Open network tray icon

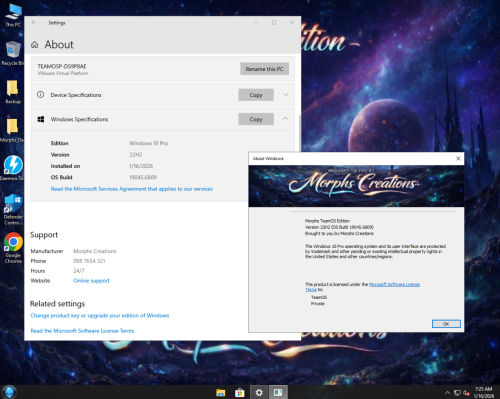pyautogui.click(x=457, y=393)
